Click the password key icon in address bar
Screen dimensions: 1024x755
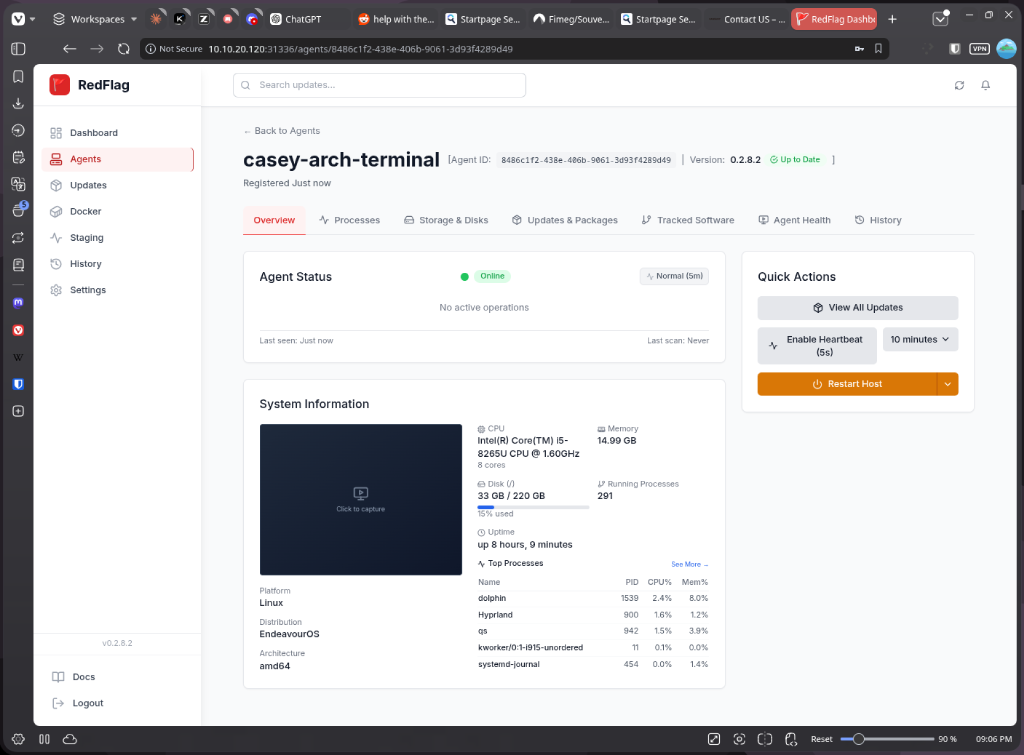click(859, 48)
